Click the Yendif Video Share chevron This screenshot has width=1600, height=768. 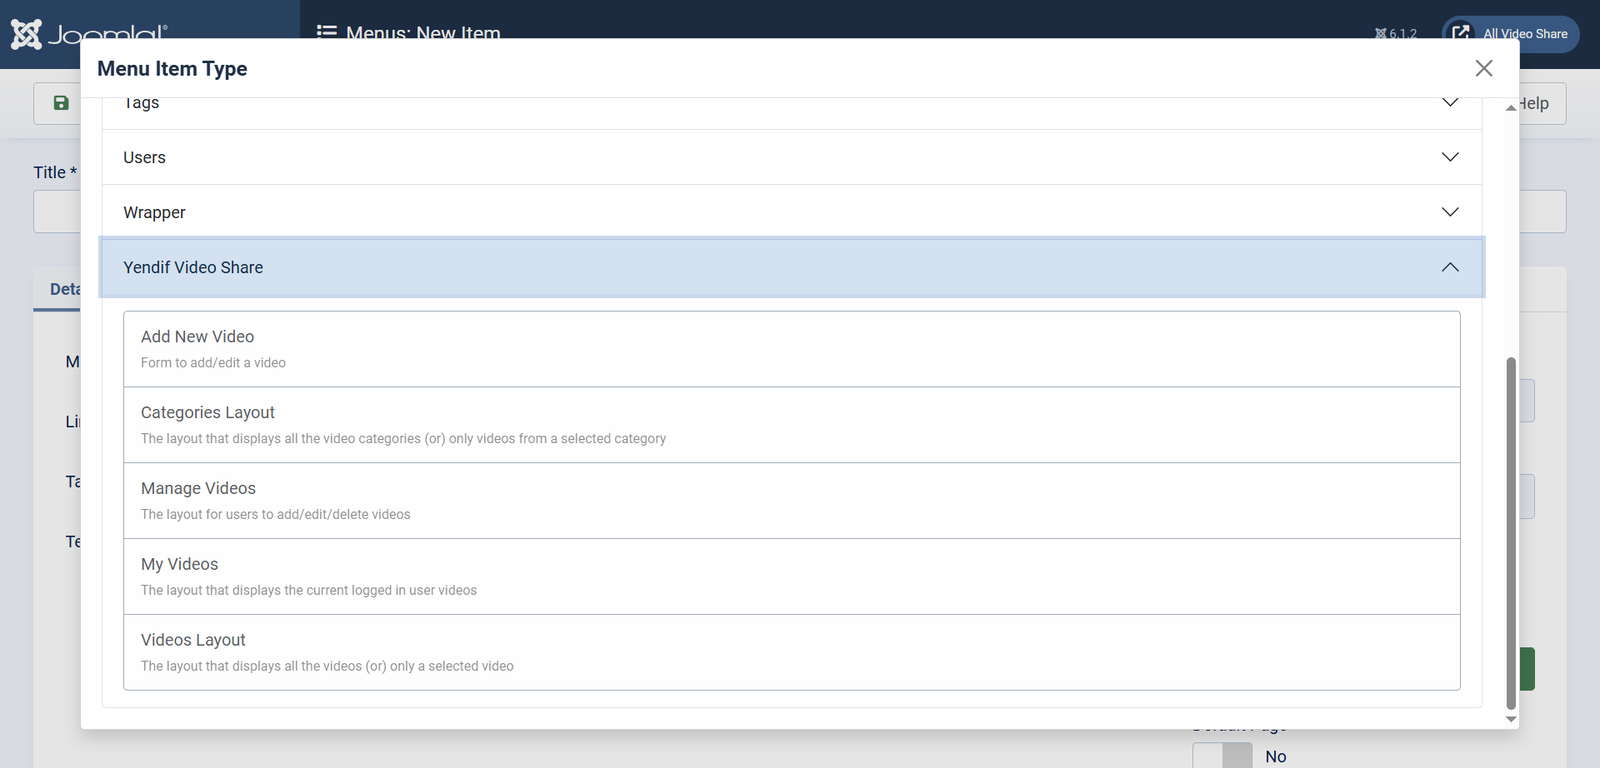pos(1450,267)
